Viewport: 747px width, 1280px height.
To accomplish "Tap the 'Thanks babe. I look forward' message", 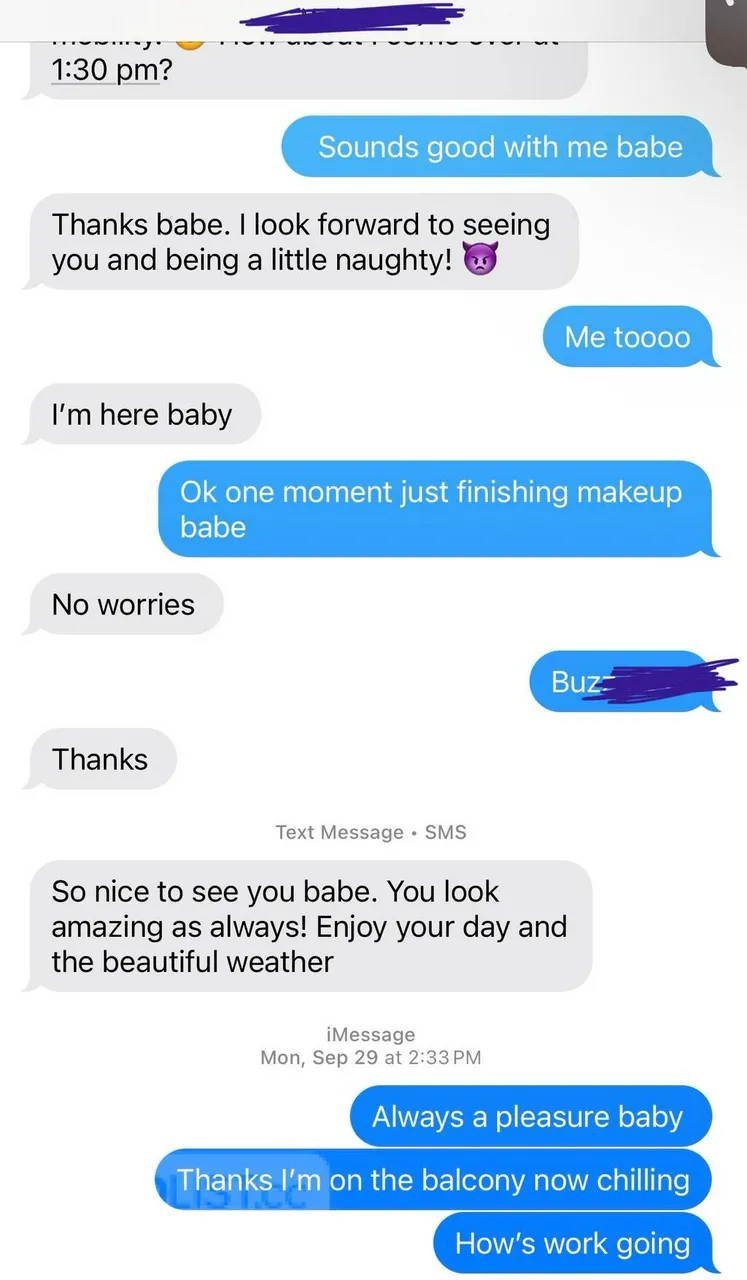I will pos(302,242).
